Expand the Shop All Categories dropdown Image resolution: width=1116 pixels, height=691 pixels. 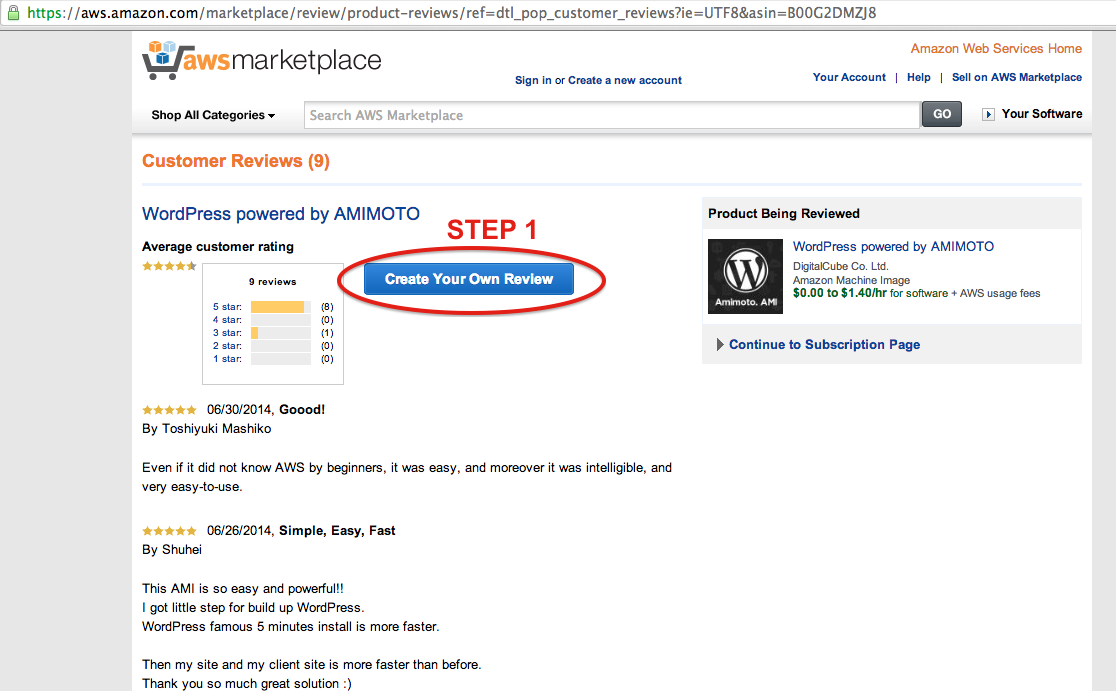tap(213, 115)
